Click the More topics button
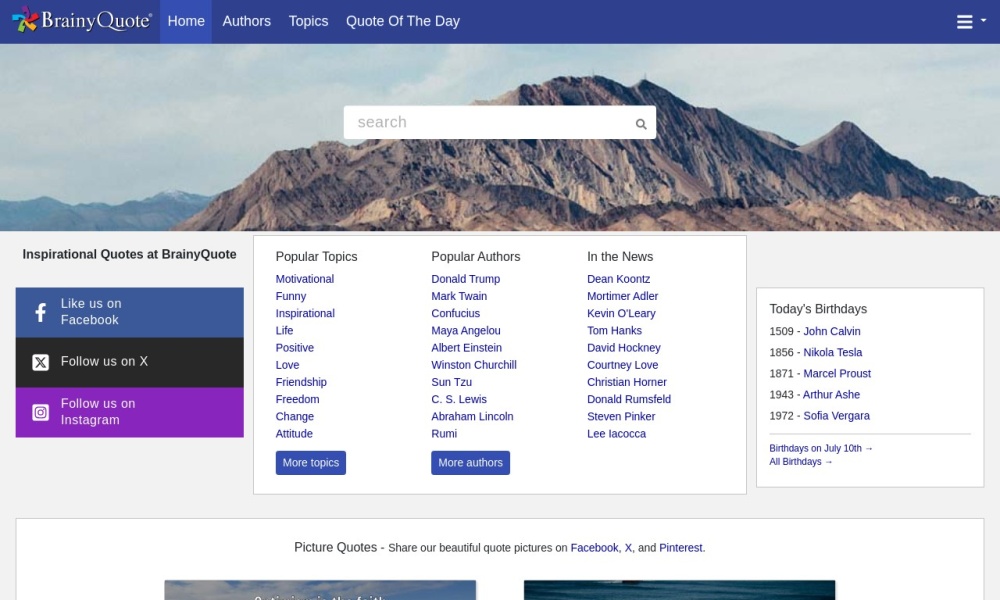Image resolution: width=1000 pixels, height=600 pixels. (311, 463)
